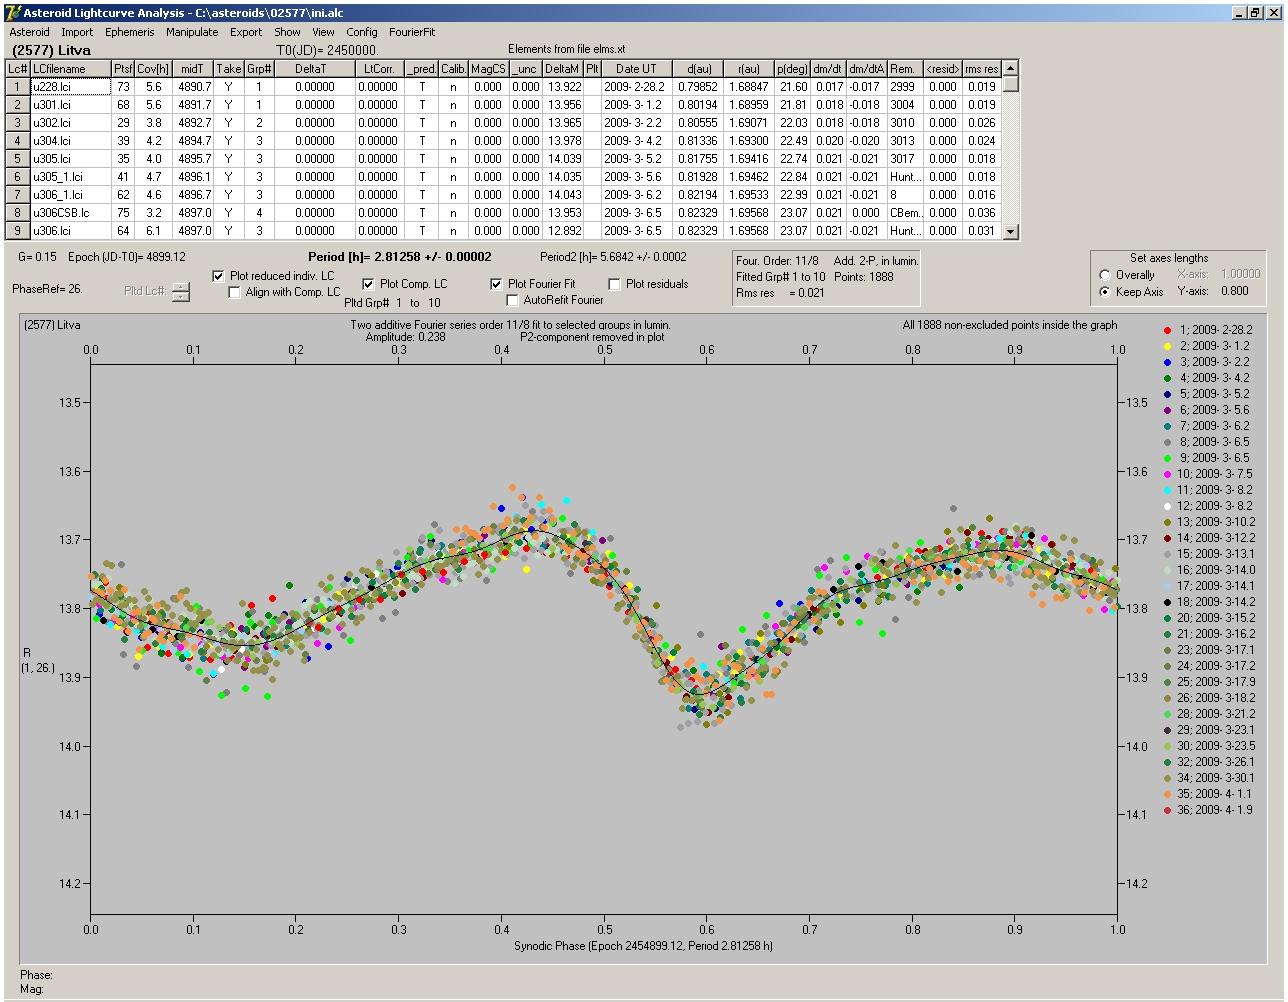
Task: Click the Amplitude: 0.238 text
Action: [406, 337]
